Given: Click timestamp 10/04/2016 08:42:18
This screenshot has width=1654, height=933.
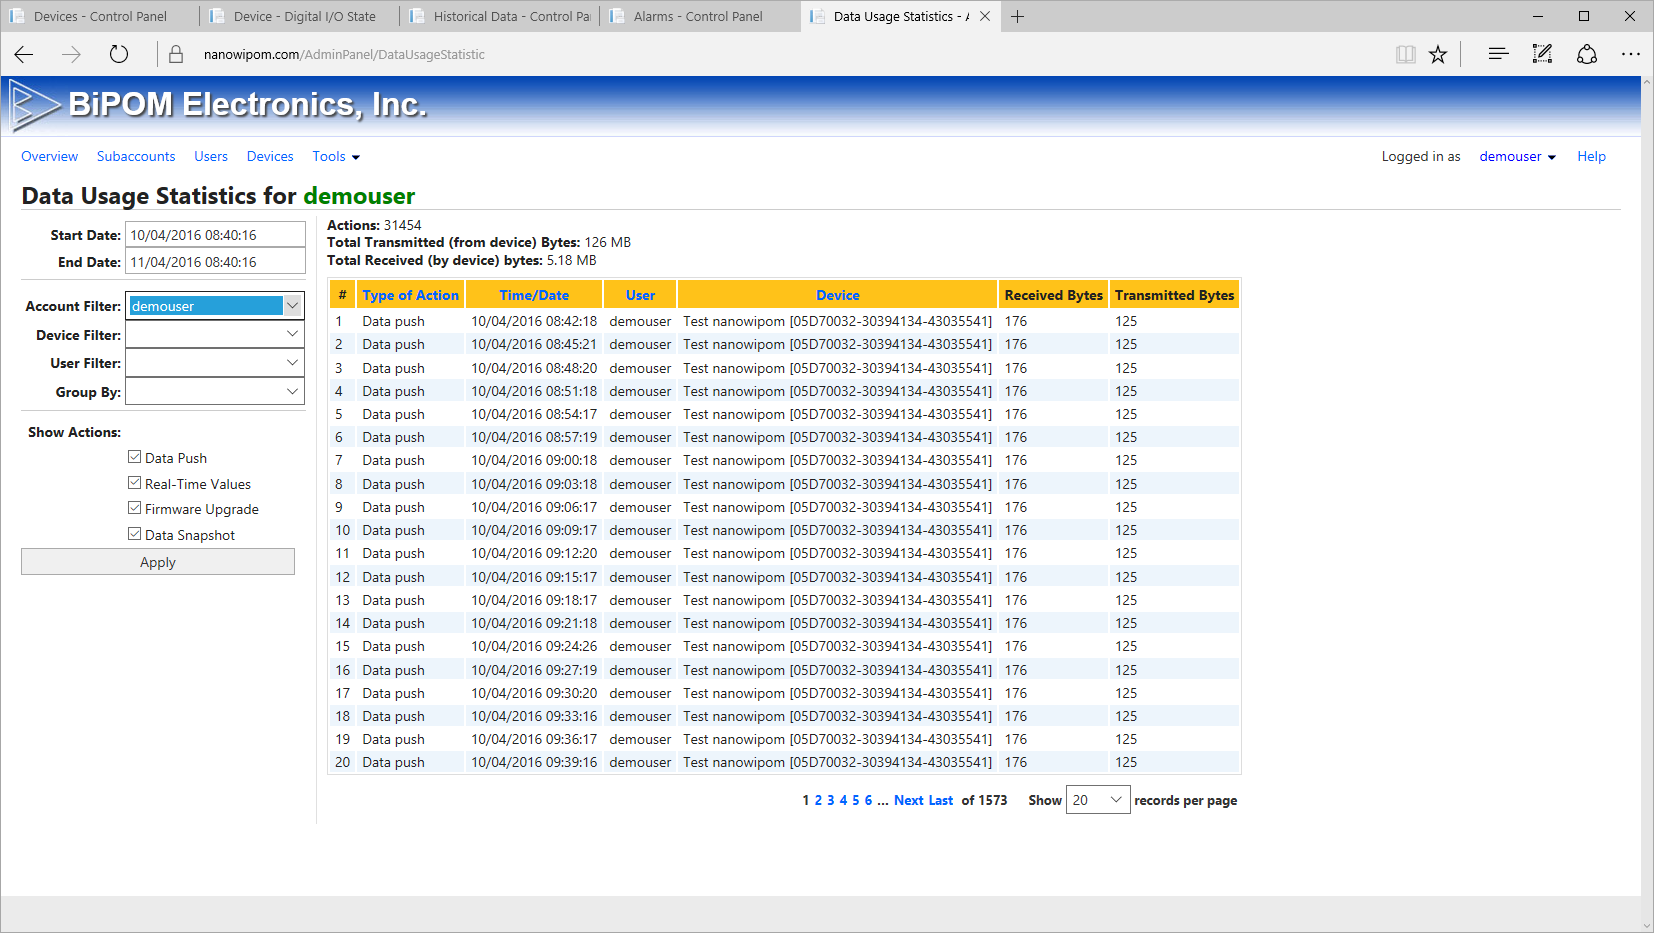Looking at the screenshot, I should click(x=534, y=321).
